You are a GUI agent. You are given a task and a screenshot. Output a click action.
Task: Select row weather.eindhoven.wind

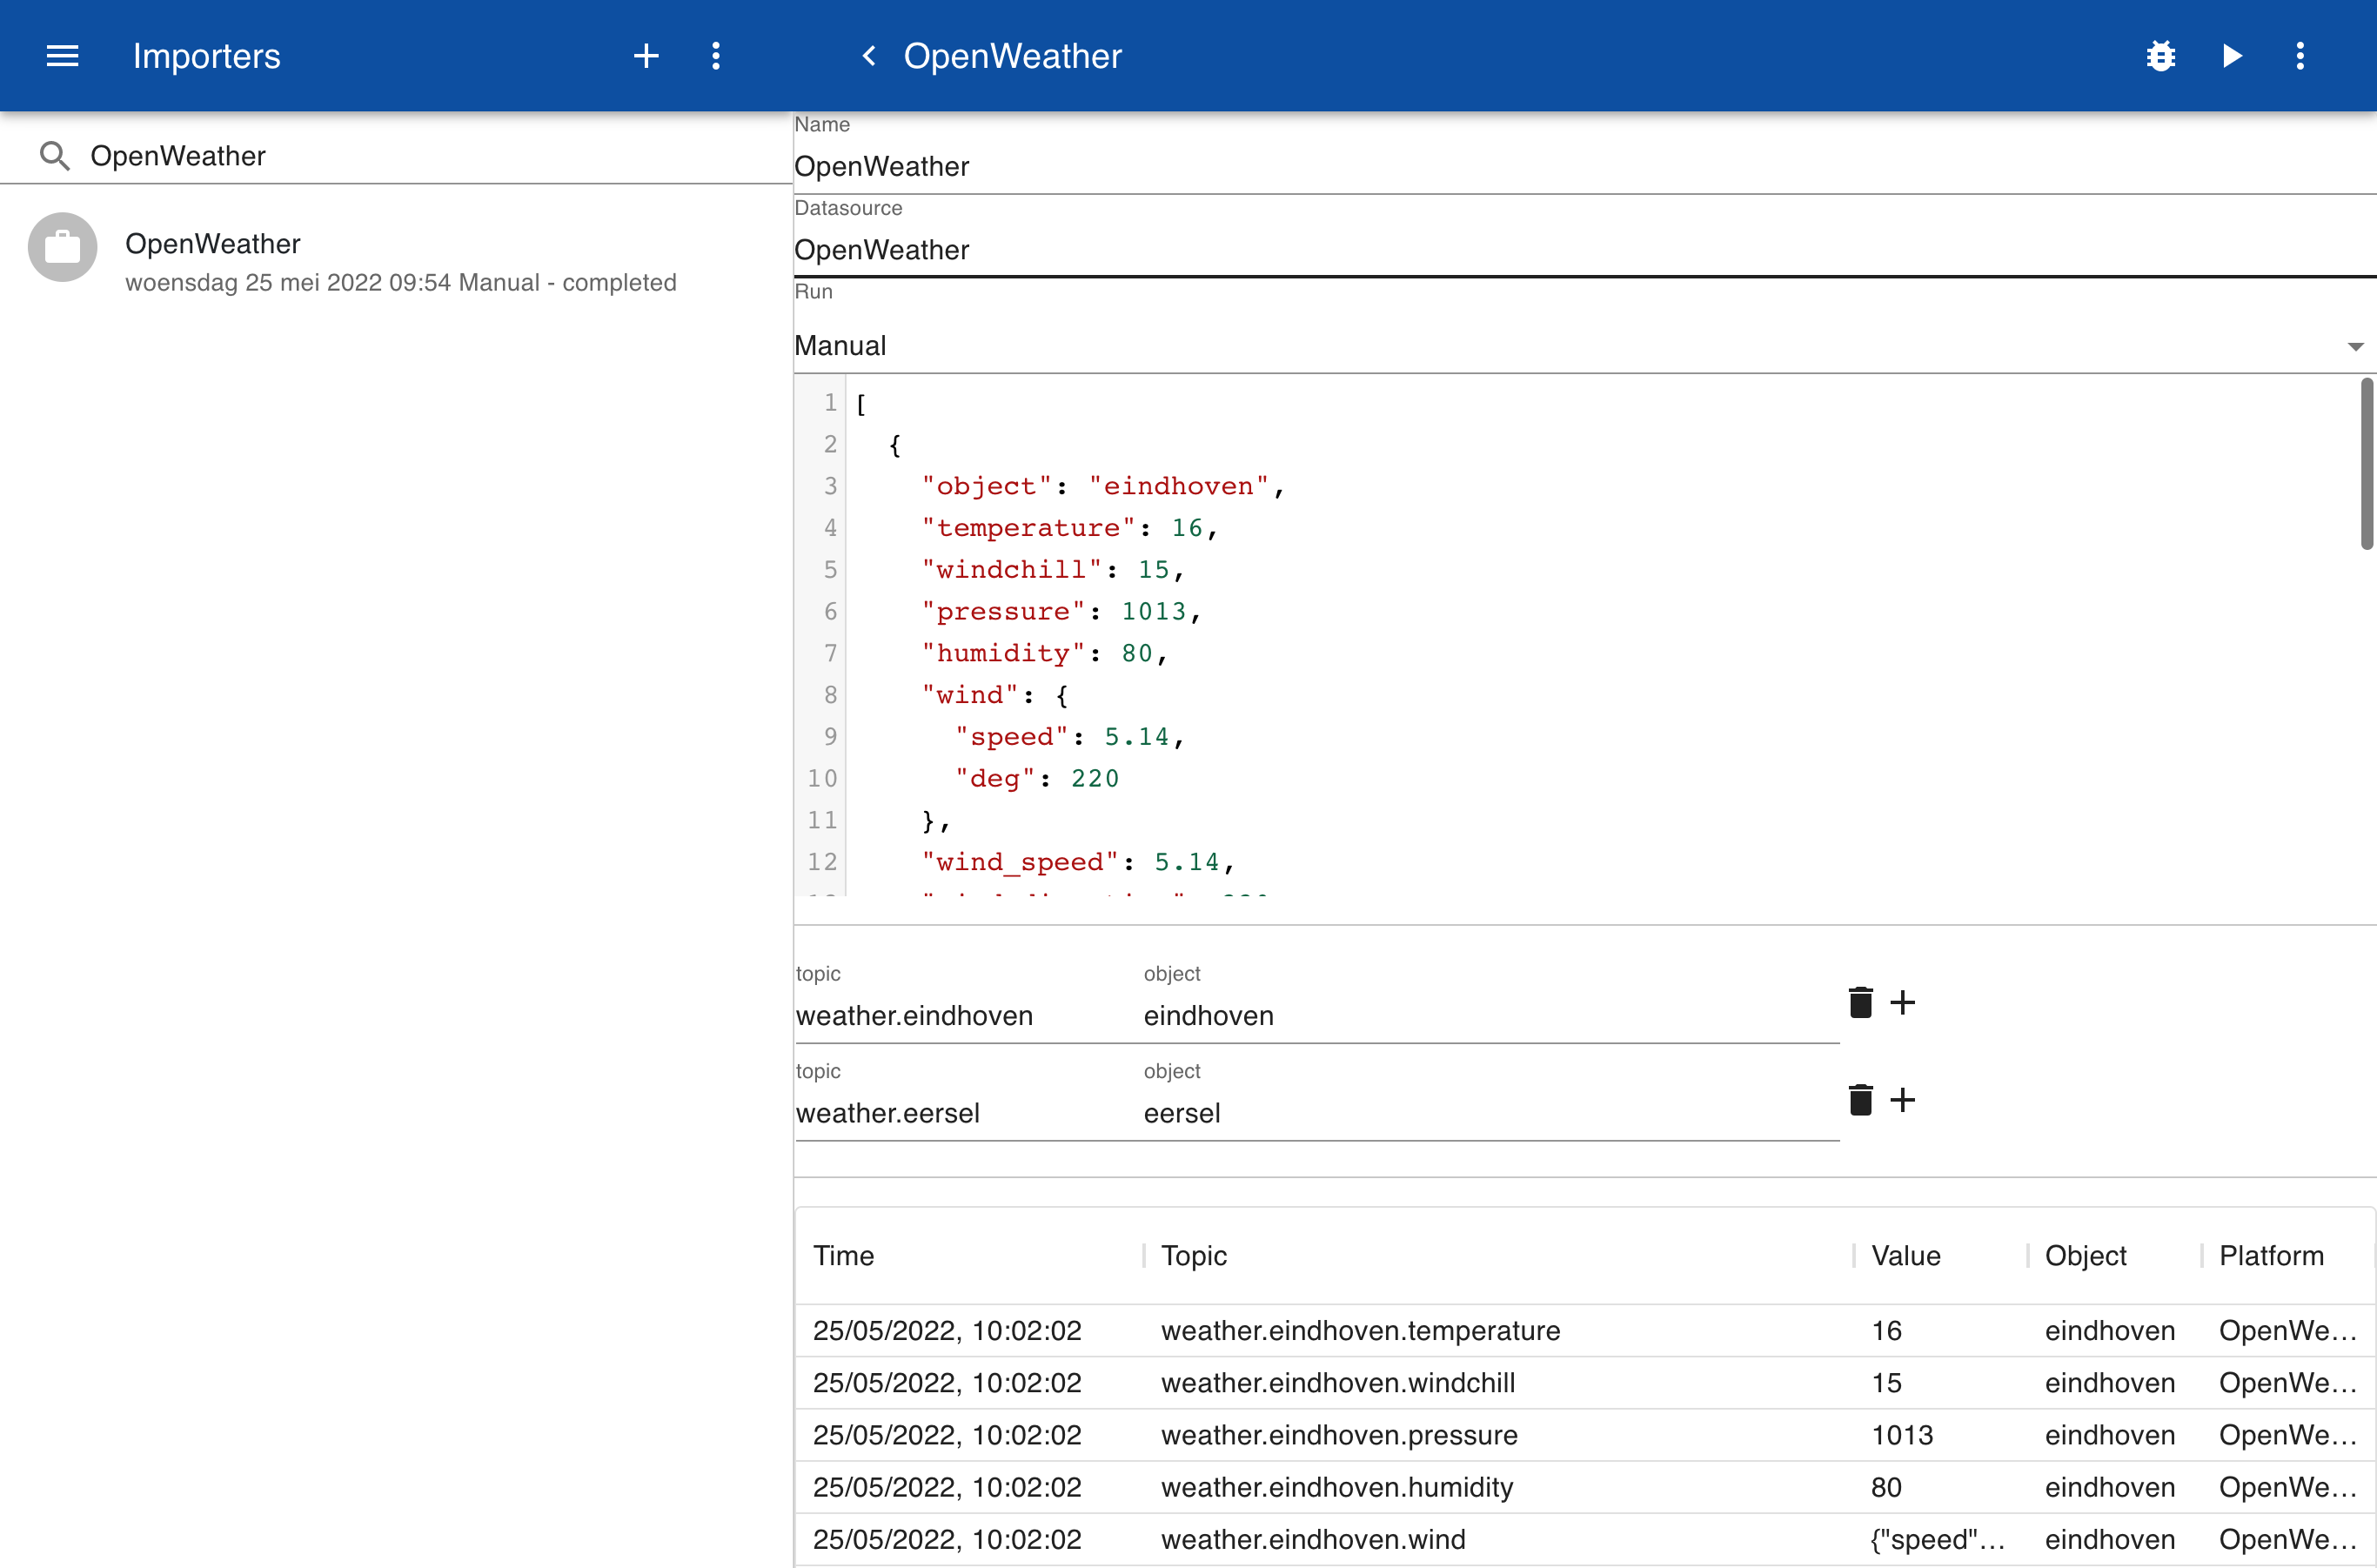point(1584,1539)
